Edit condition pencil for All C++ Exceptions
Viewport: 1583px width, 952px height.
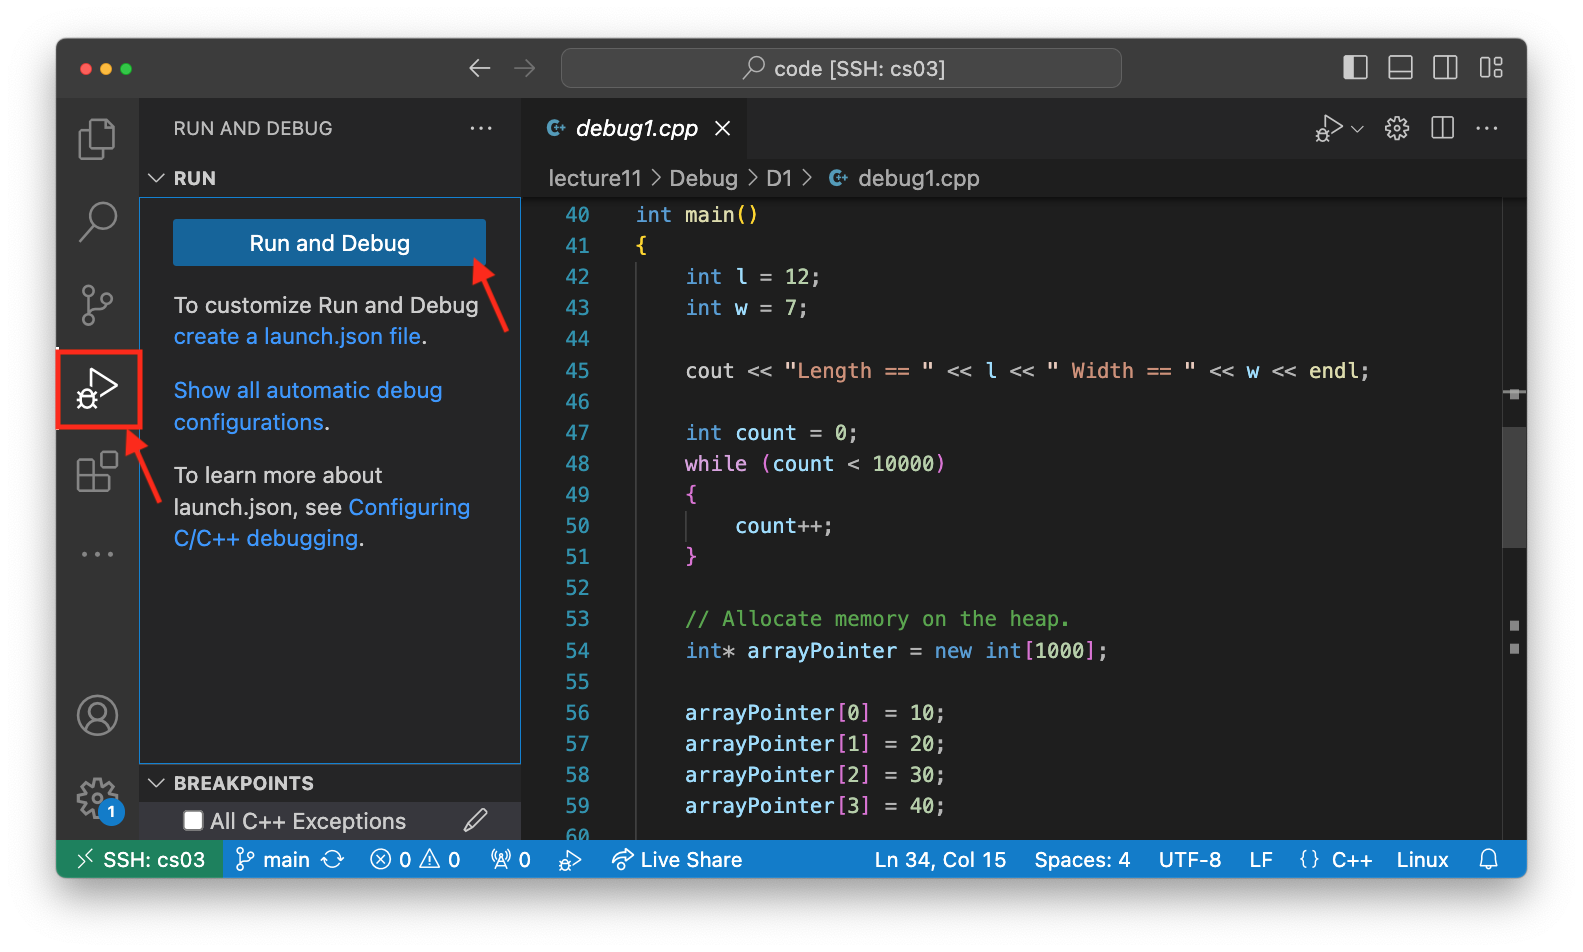click(475, 821)
